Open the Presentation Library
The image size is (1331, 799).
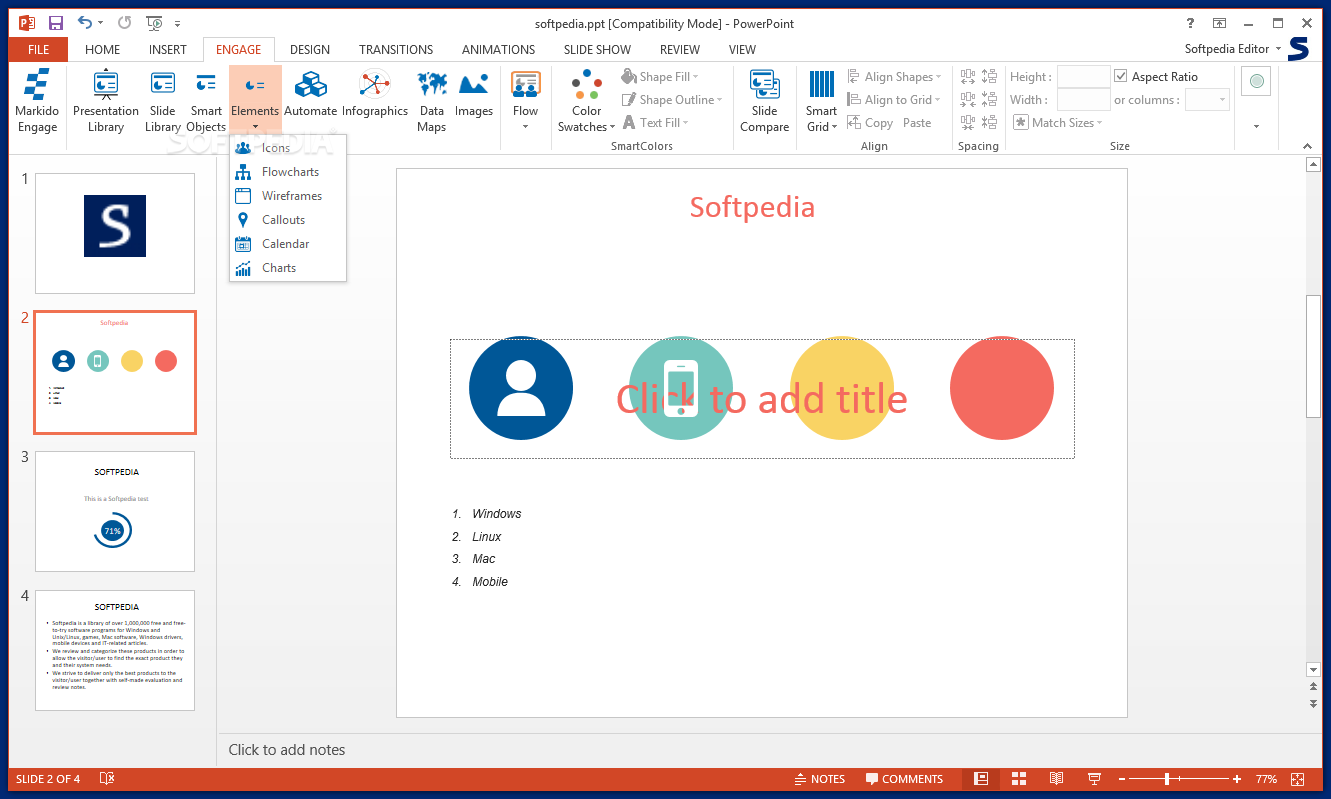tap(105, 101)
